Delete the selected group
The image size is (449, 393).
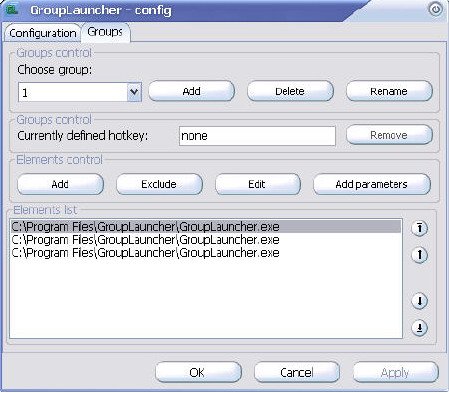pos(290,91)
